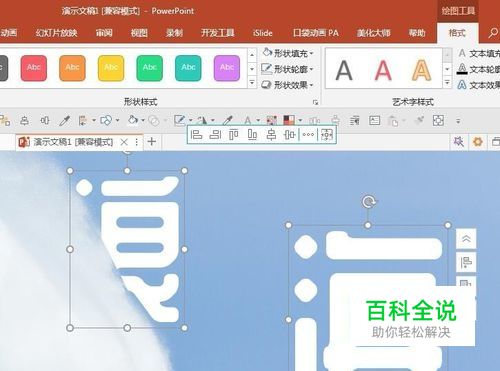This screenshot has width=500, height=371.
Task: Open the 录制 ribbon tab
Action: pyautogui.click(x=174, y=33)
